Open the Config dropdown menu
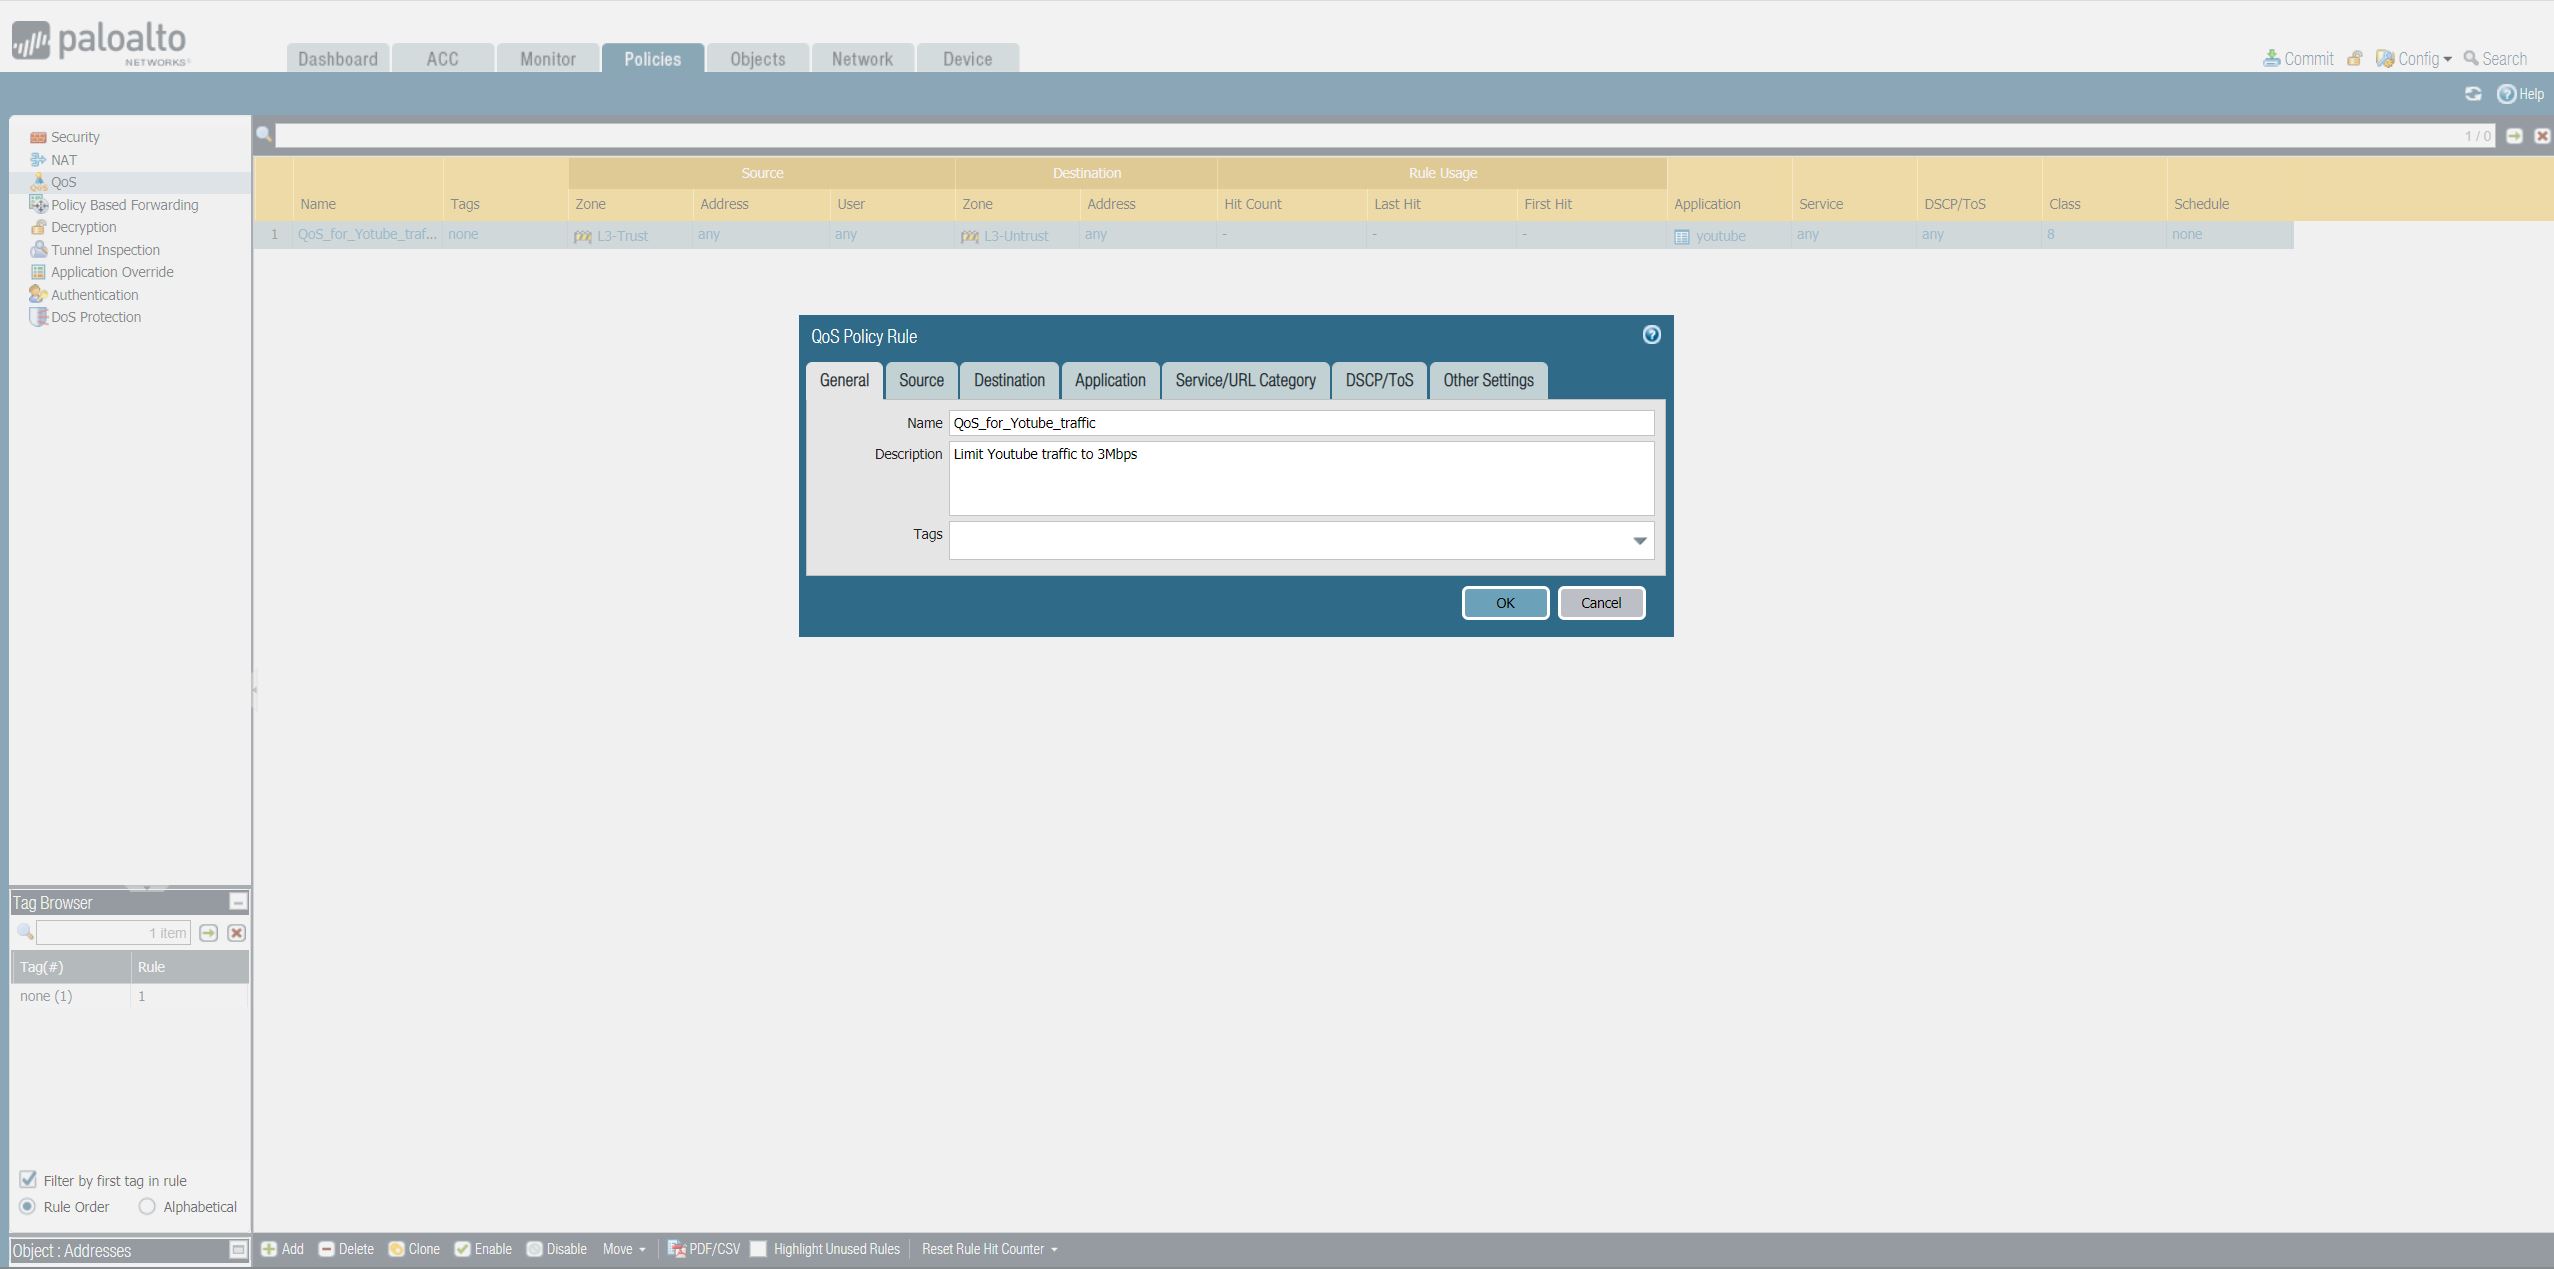 [2419, 59]
